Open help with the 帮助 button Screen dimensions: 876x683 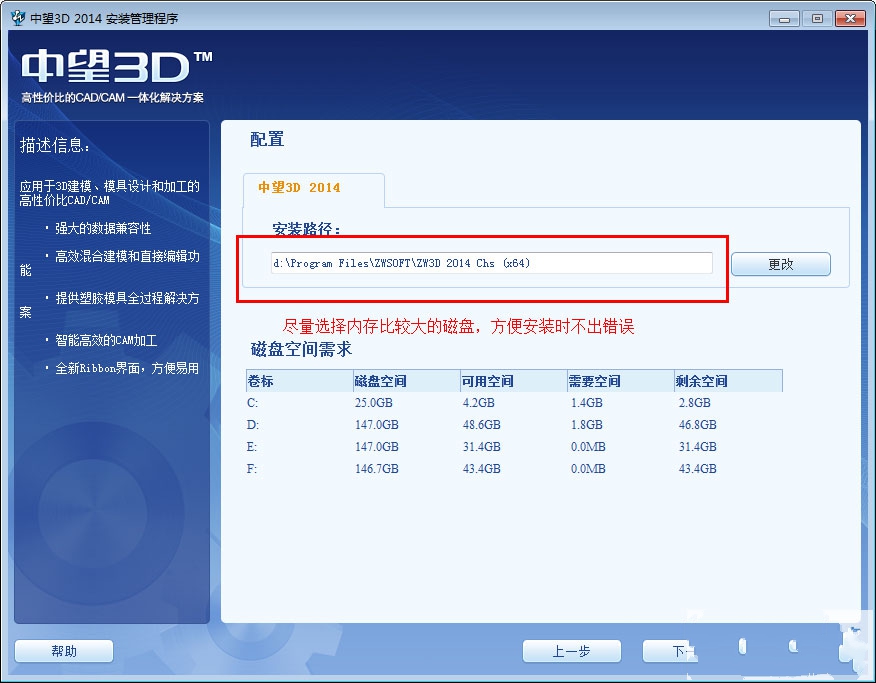pos(64,651)
